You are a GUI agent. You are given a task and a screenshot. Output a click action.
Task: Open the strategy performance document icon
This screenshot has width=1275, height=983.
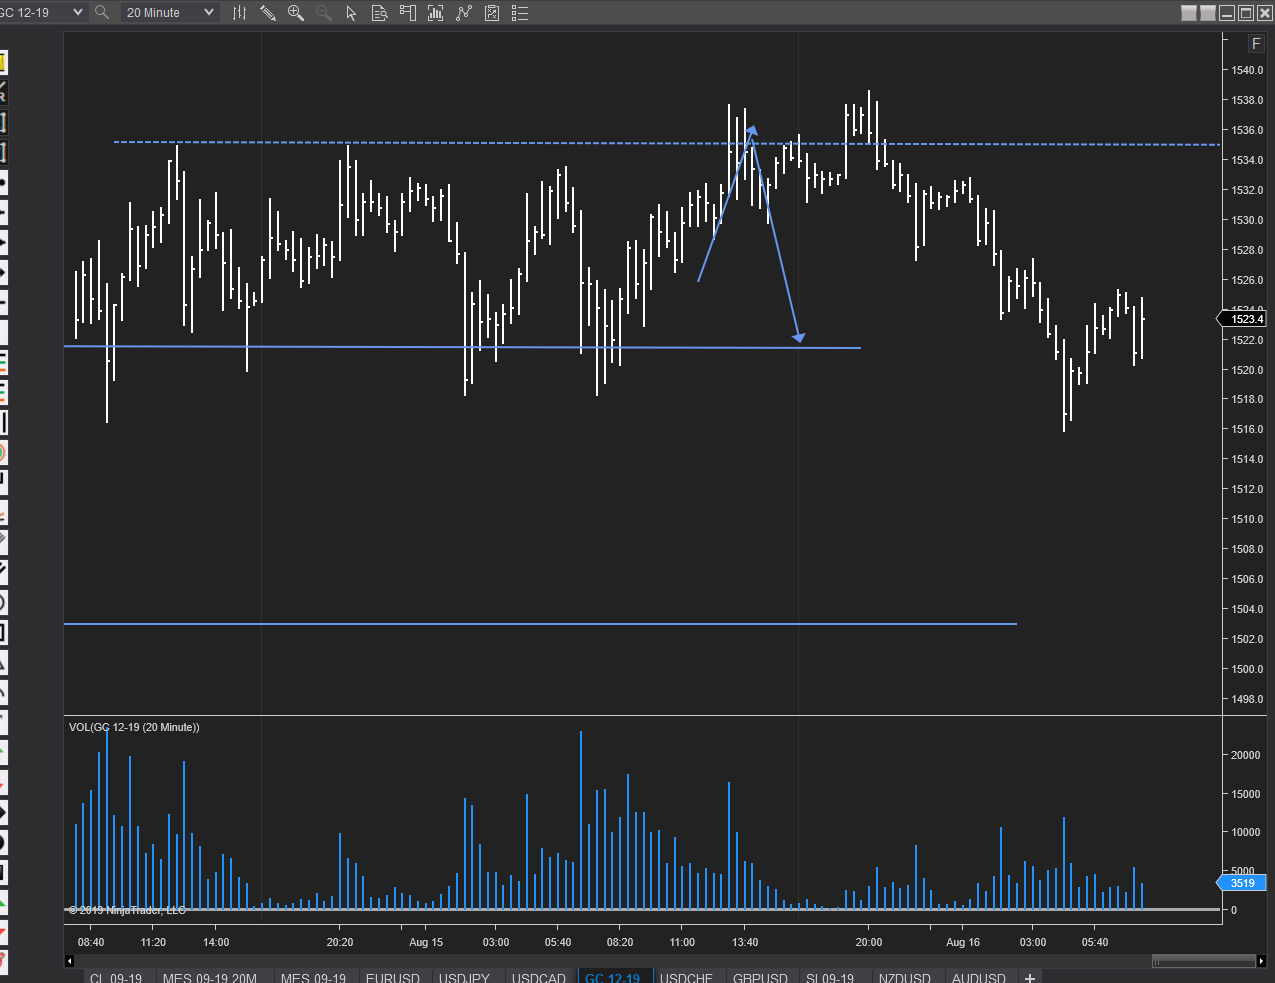pos(492,13)
